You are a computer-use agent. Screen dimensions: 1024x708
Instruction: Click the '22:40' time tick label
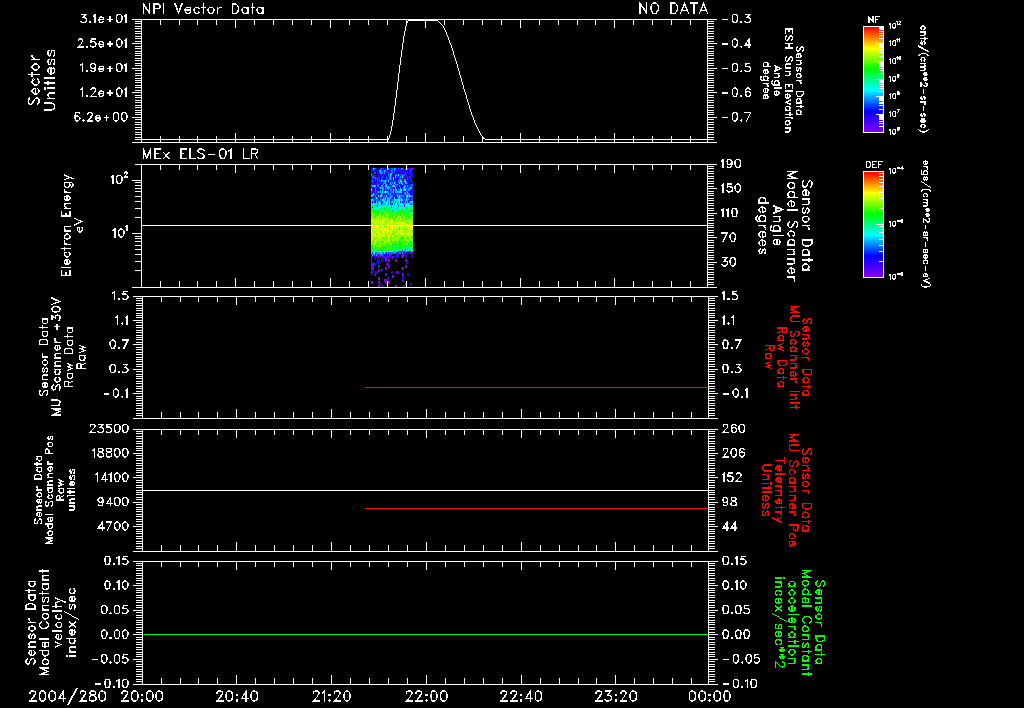point(520,696)
